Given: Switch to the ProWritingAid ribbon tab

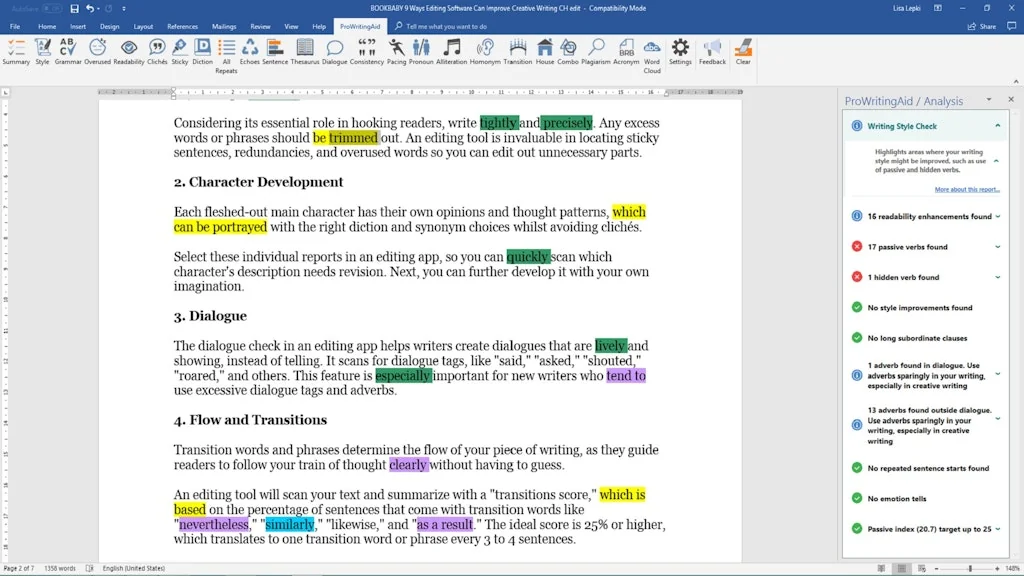Looking at the screenshot, I should tap(358, 26).
